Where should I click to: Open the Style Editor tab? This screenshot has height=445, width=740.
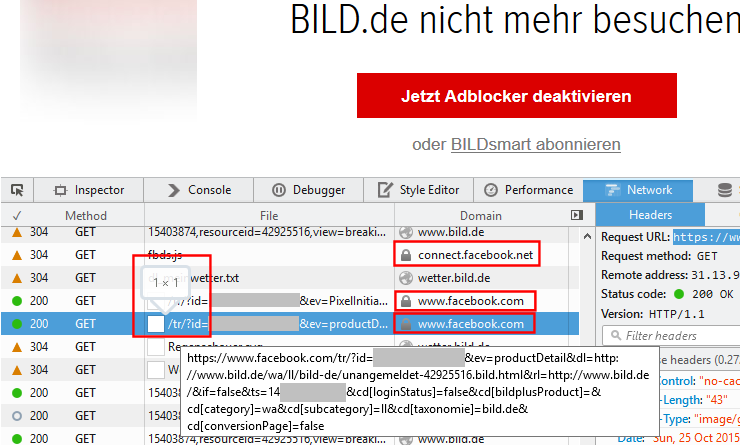coord(419,190)
